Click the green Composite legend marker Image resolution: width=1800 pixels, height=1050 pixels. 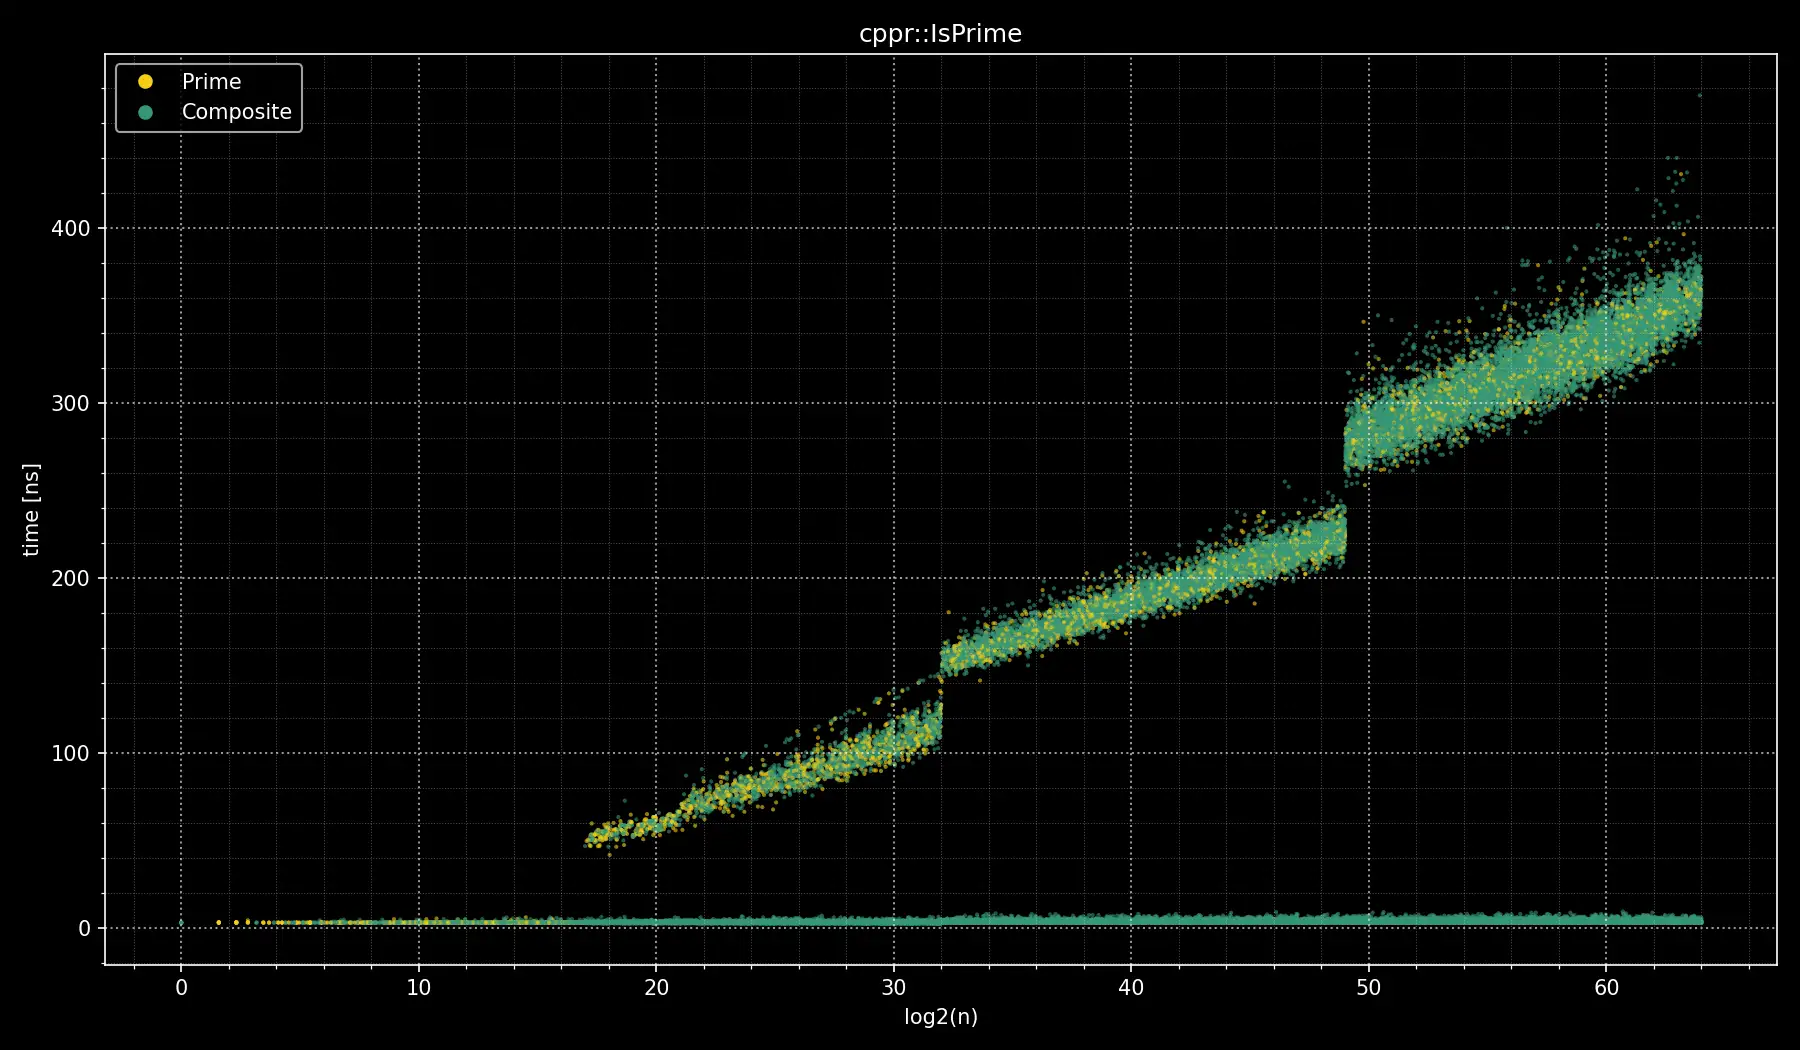(145, 112)
